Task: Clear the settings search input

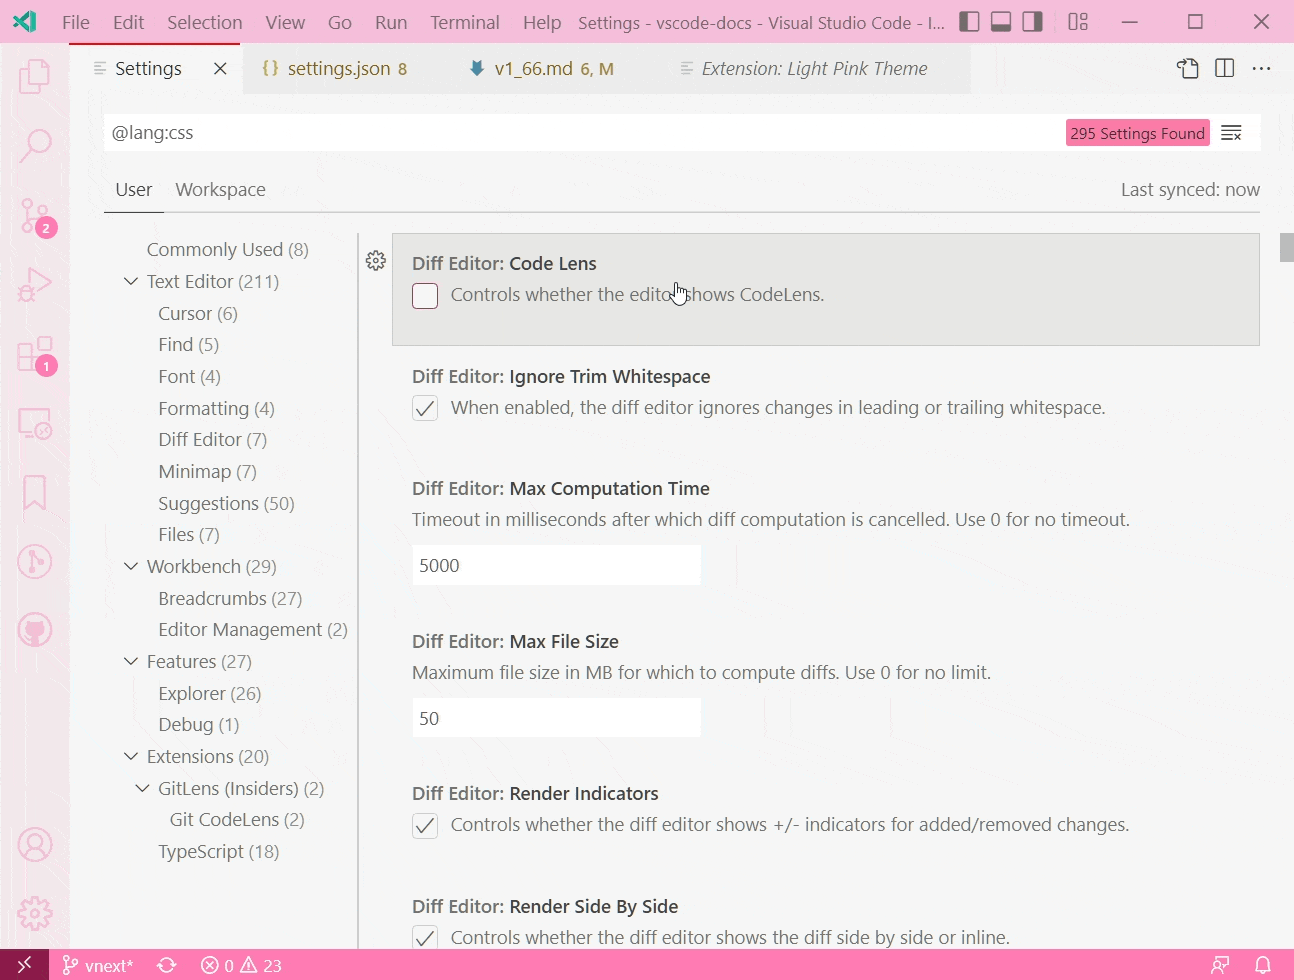Action: pos(1232,133)
